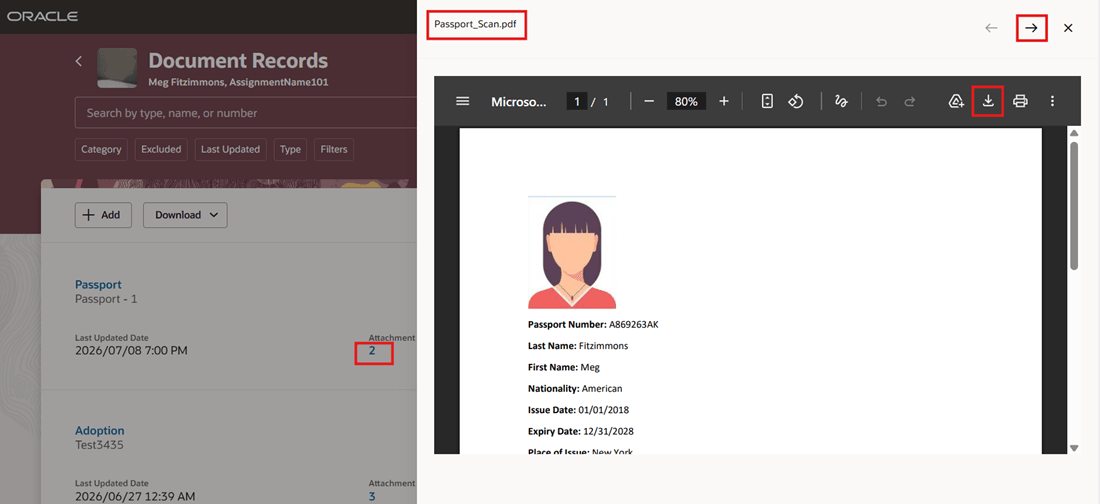Open the Filters chip
Image resolution: width=1100 pixels, height=504 pixels.
point(333,149)
